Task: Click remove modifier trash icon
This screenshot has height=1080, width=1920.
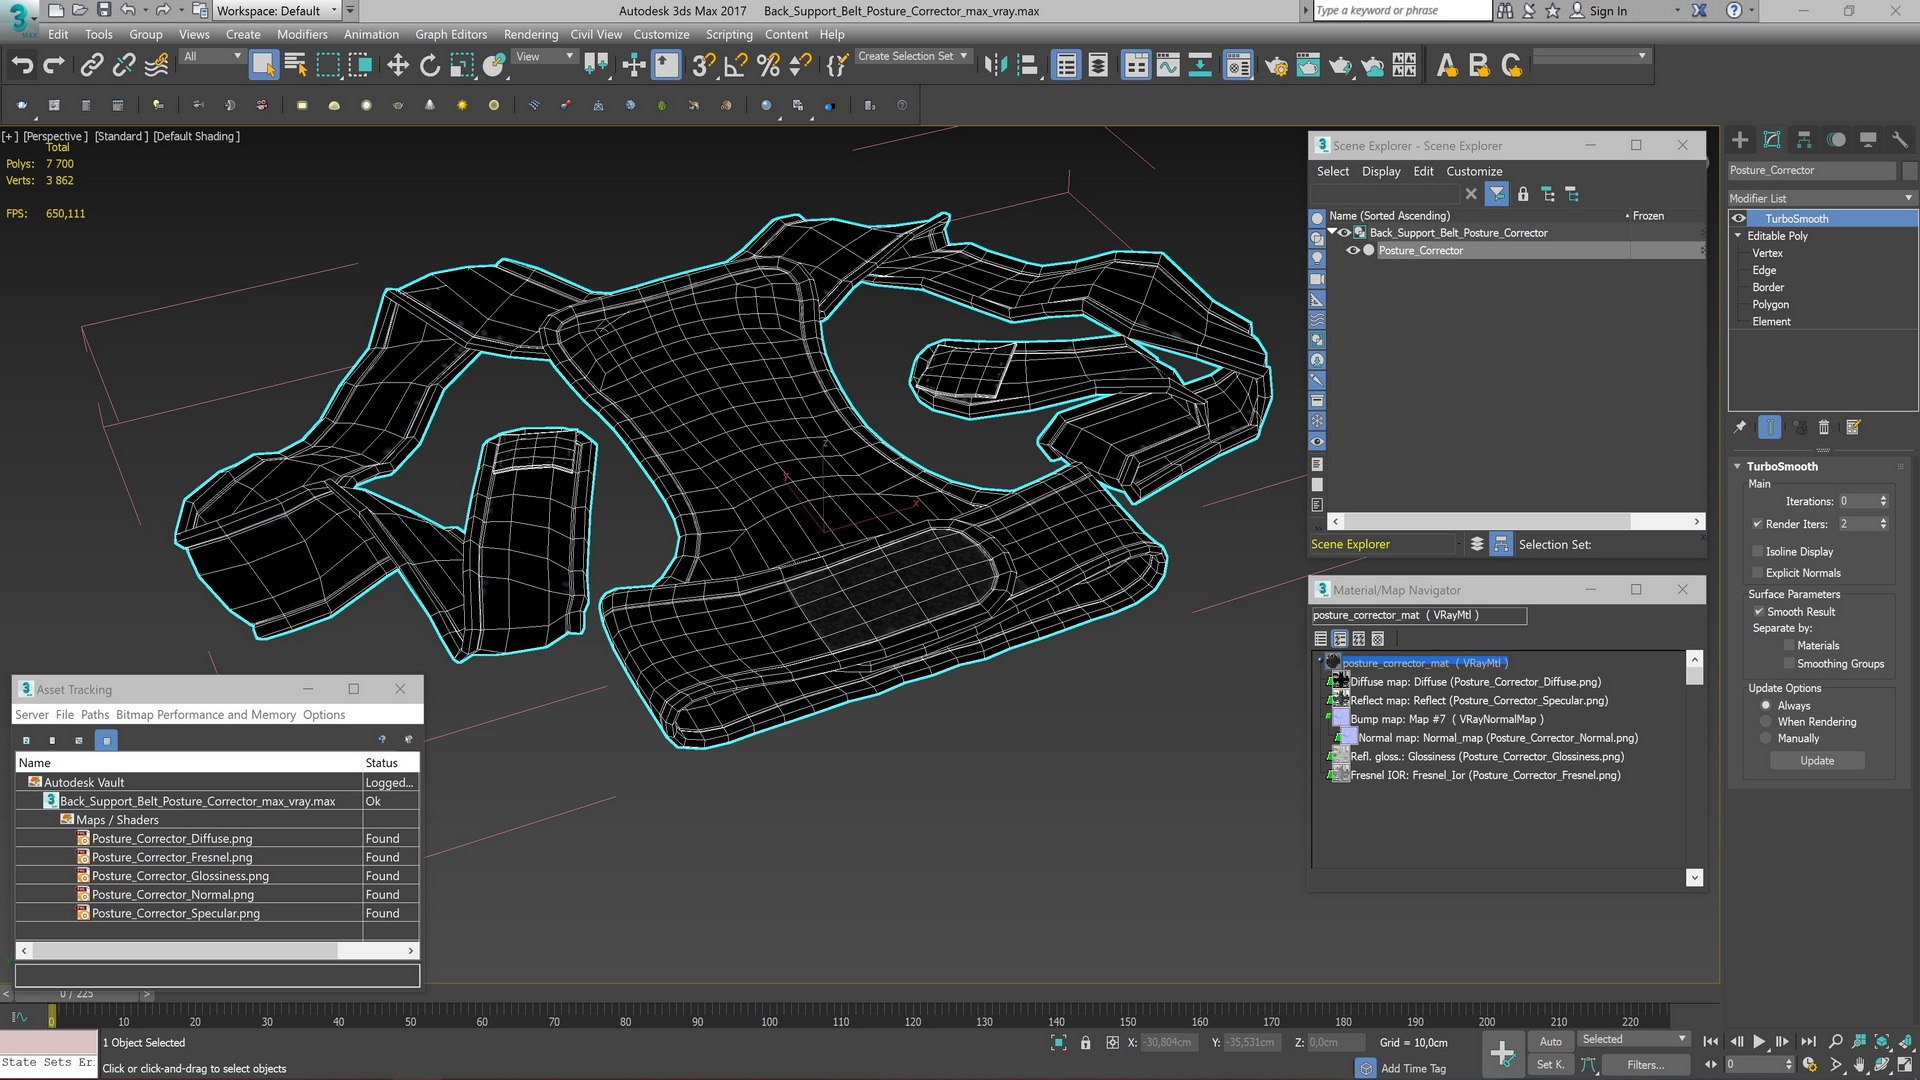Action: tap(1823, 428)
